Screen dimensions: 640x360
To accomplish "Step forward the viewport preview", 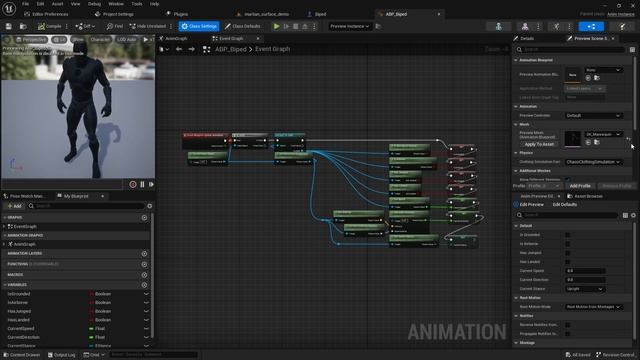I will [151, 184].
